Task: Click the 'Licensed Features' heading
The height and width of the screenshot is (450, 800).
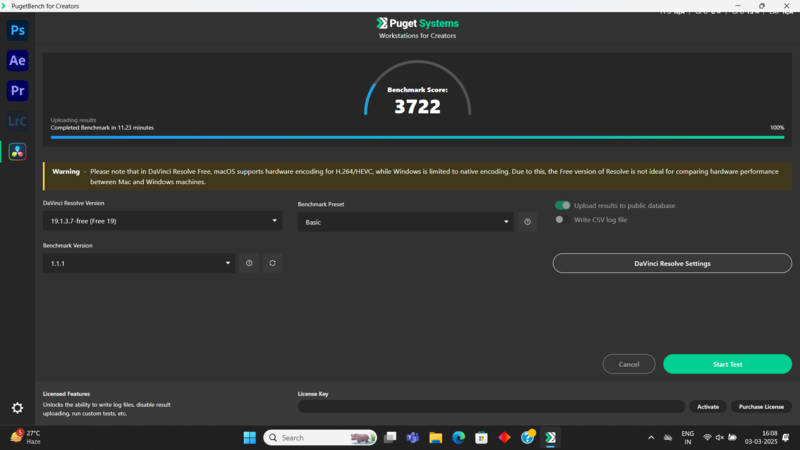Action: (x=66, y=394)
